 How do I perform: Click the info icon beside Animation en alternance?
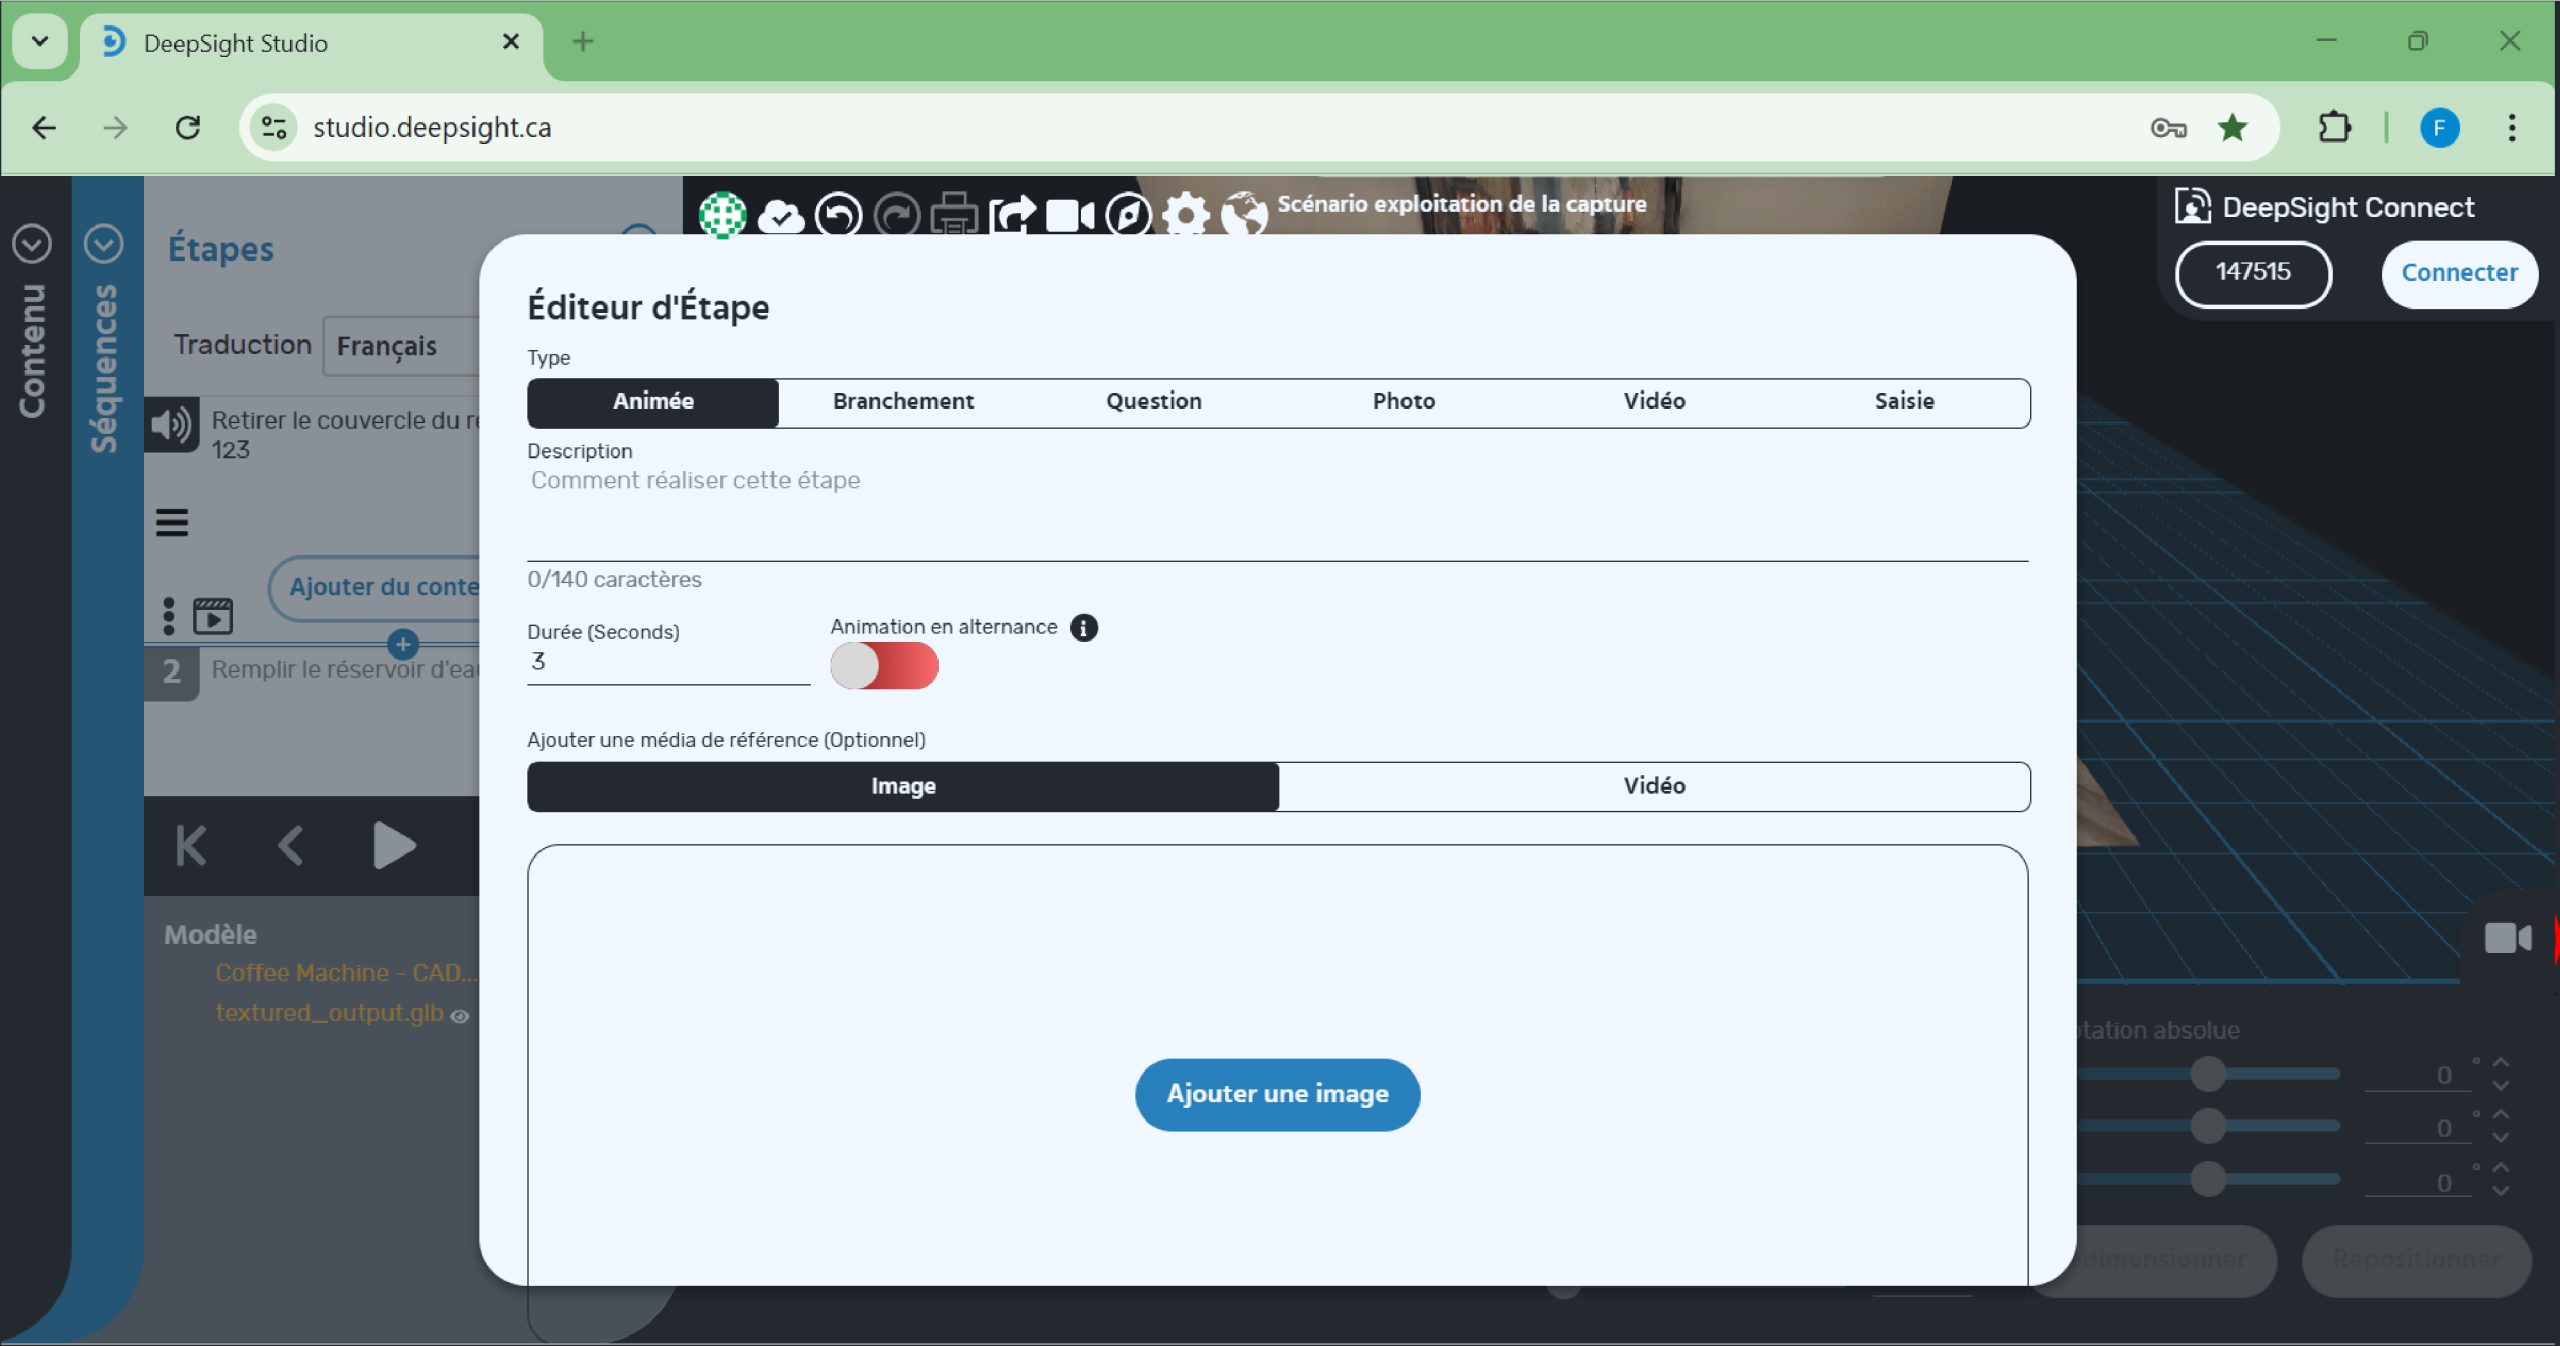coord(1083,627)
